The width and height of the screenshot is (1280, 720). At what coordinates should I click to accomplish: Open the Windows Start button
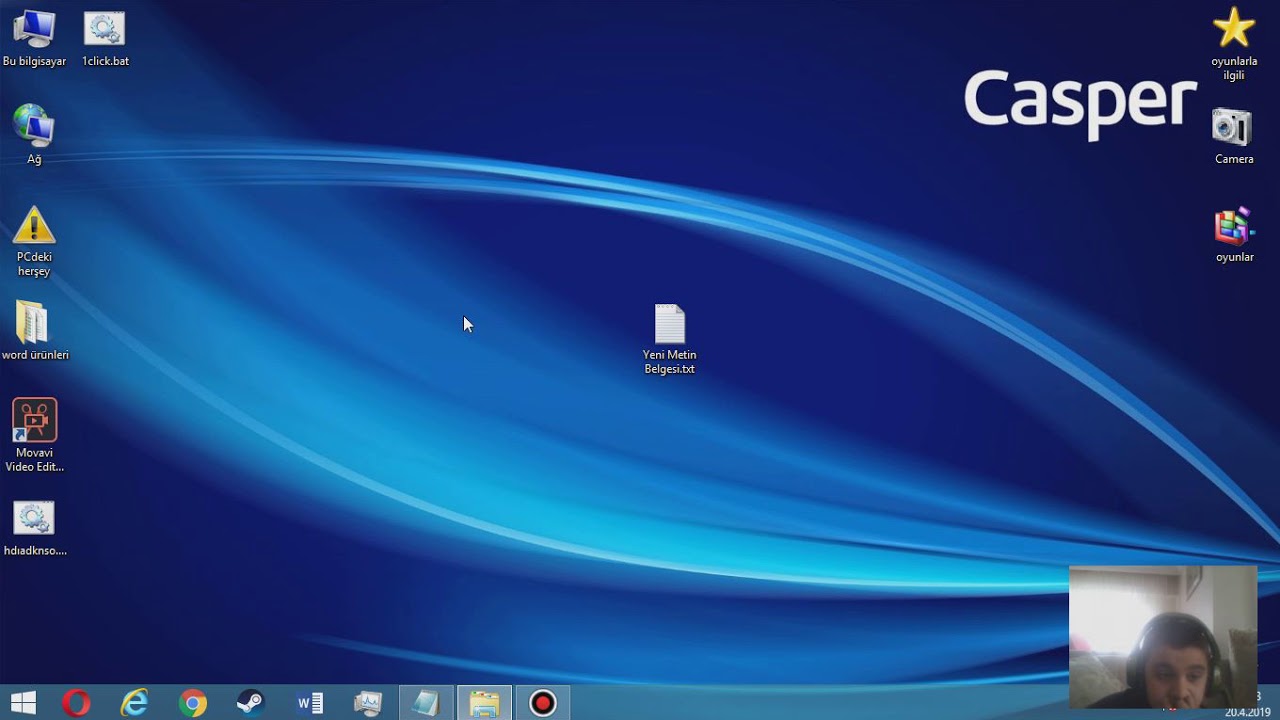pyautogui.click(x=23, y=703)
